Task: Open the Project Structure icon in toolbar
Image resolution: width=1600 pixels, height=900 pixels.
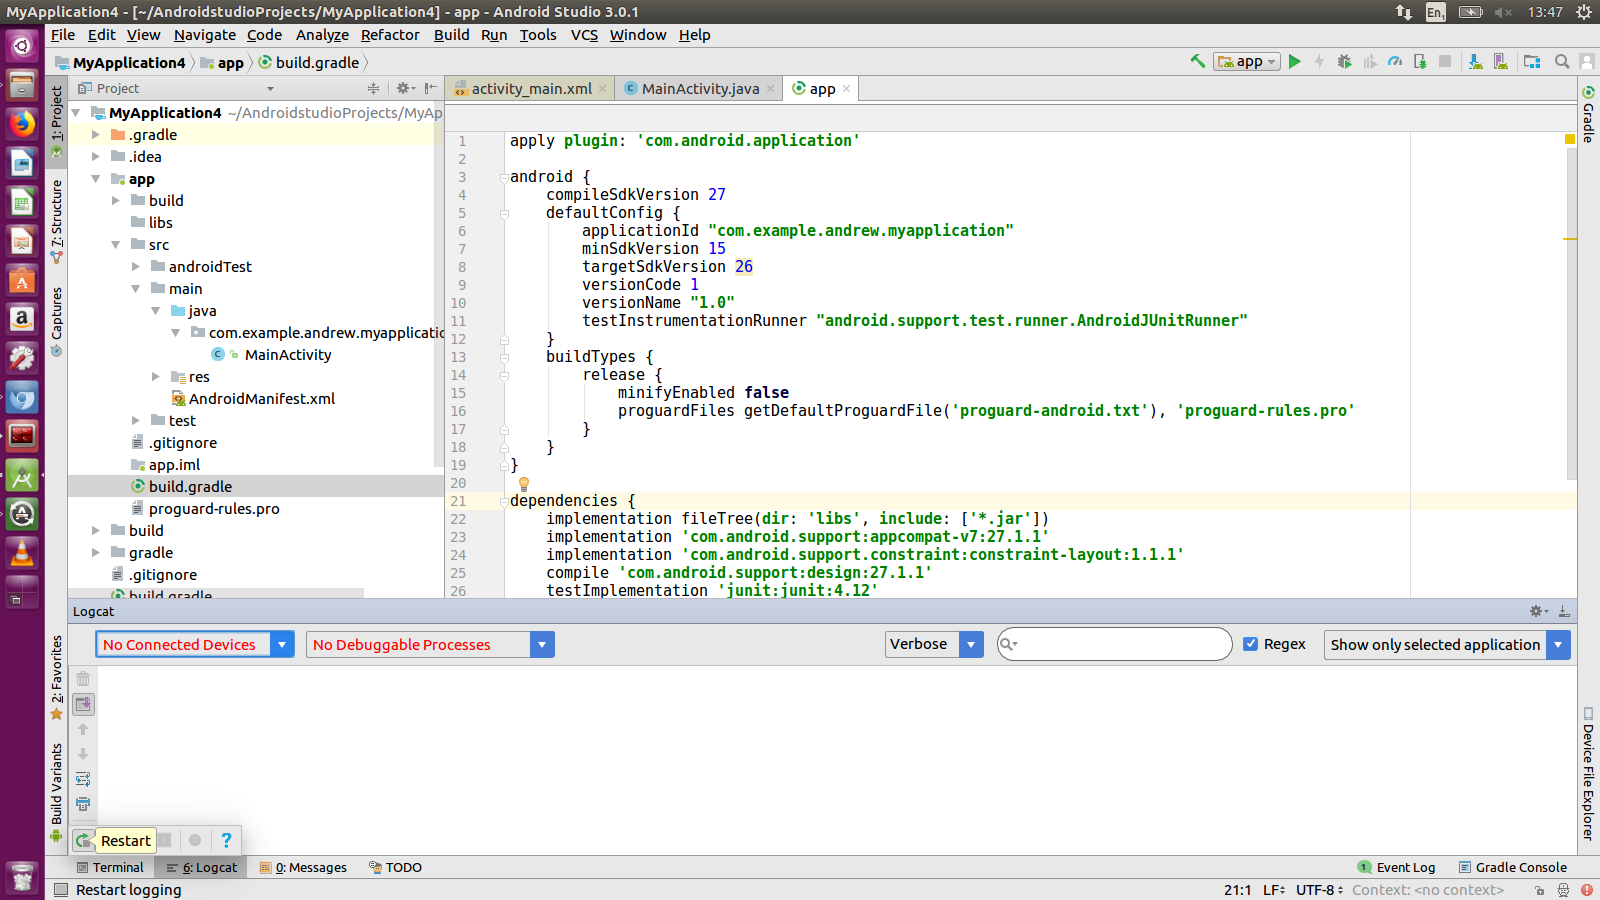Action: (1532, 62)
